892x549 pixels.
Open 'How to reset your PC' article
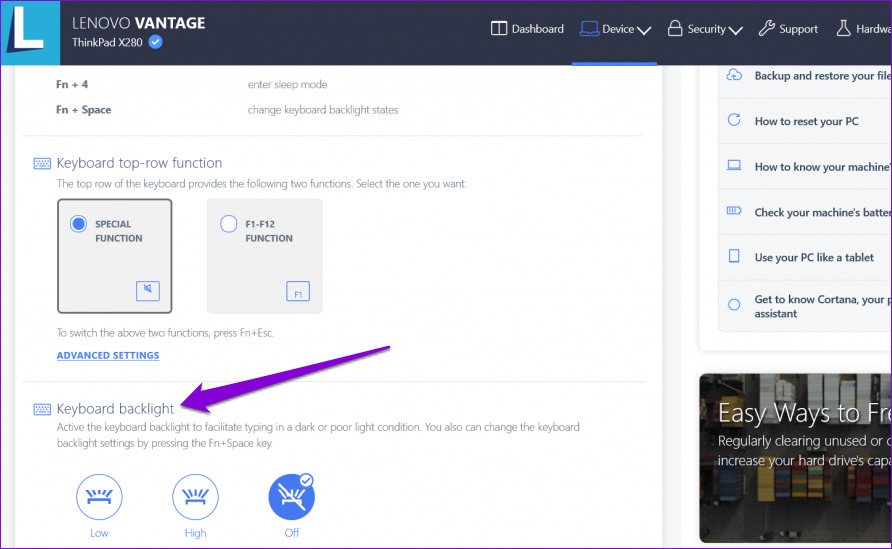point(805,121)
